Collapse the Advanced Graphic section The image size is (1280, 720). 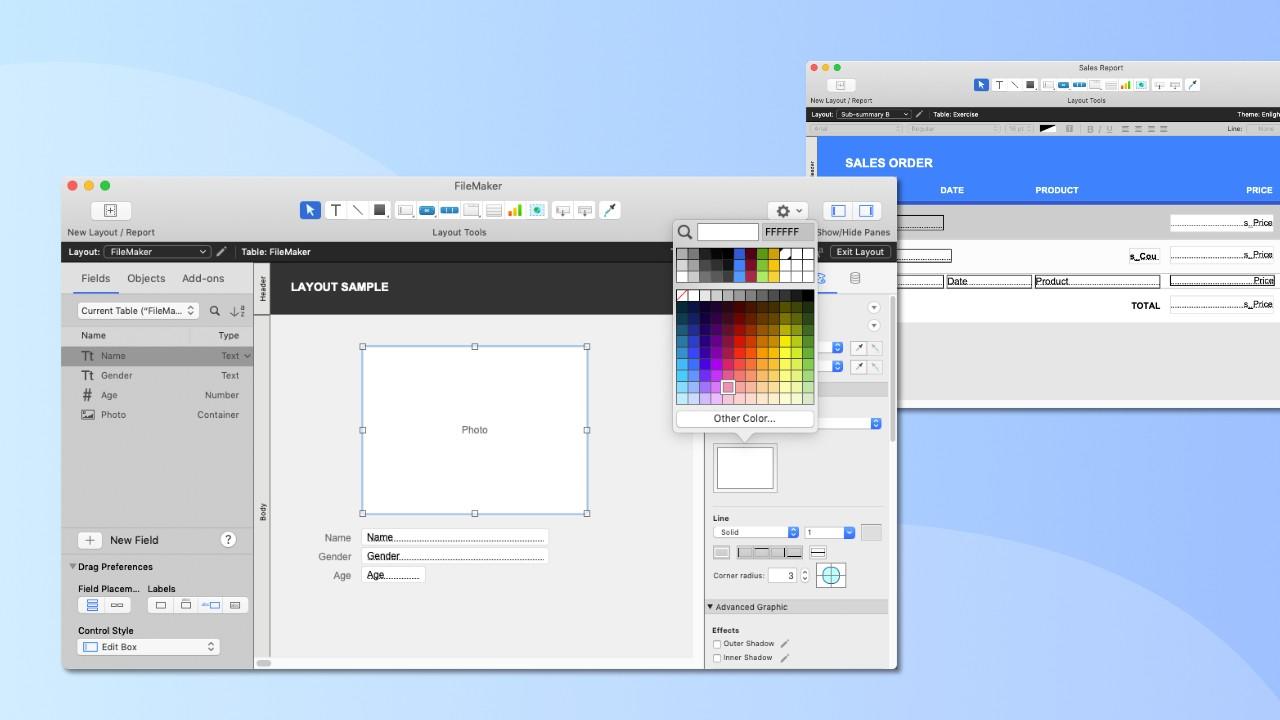tap(710, 607)
